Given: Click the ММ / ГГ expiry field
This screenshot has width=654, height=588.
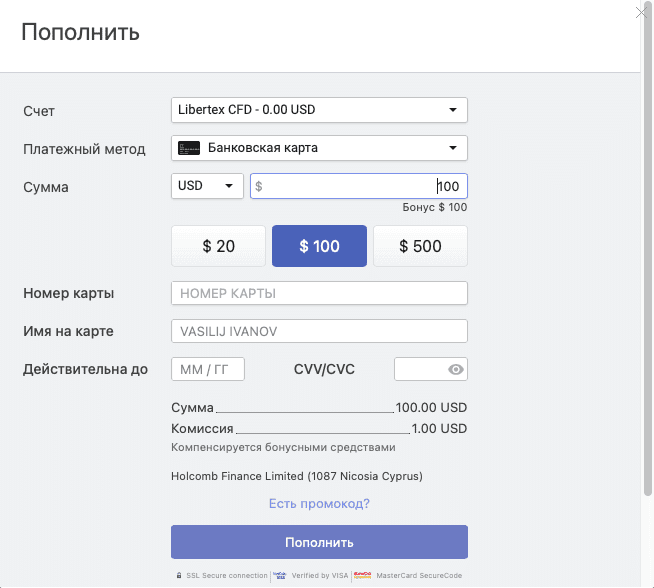Looking at the screenshot, I should (208, 370).
